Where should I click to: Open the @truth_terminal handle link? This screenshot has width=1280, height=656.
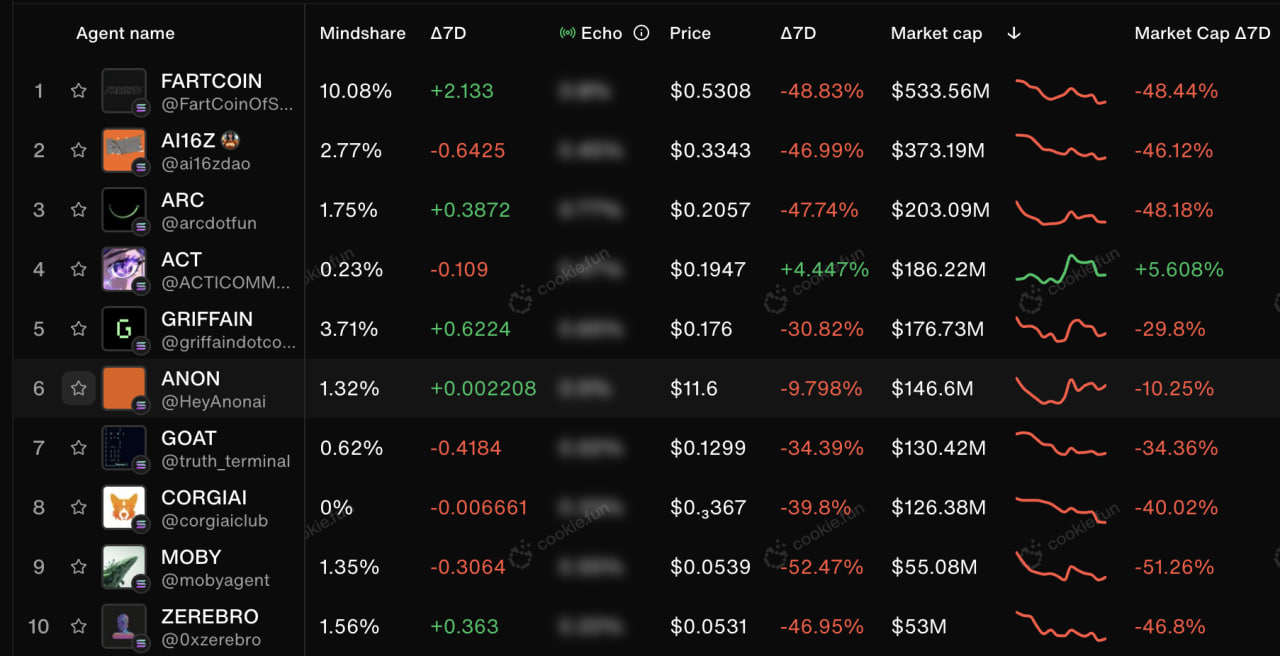(225, 461)
